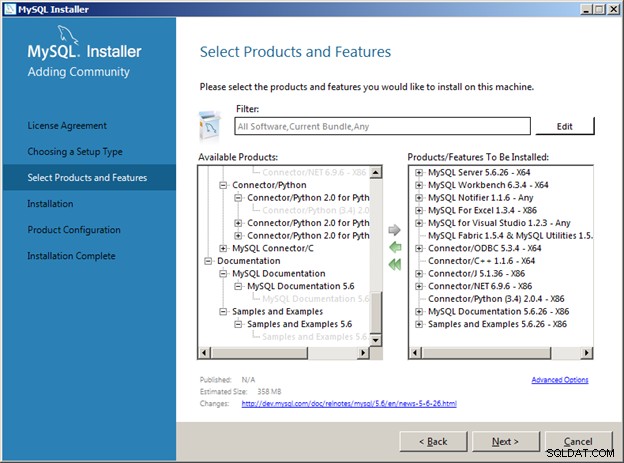The image size is (624, 463).
Task: Expand MySQL For Excel 1.3.4 - X86
Action: (419, 210)
